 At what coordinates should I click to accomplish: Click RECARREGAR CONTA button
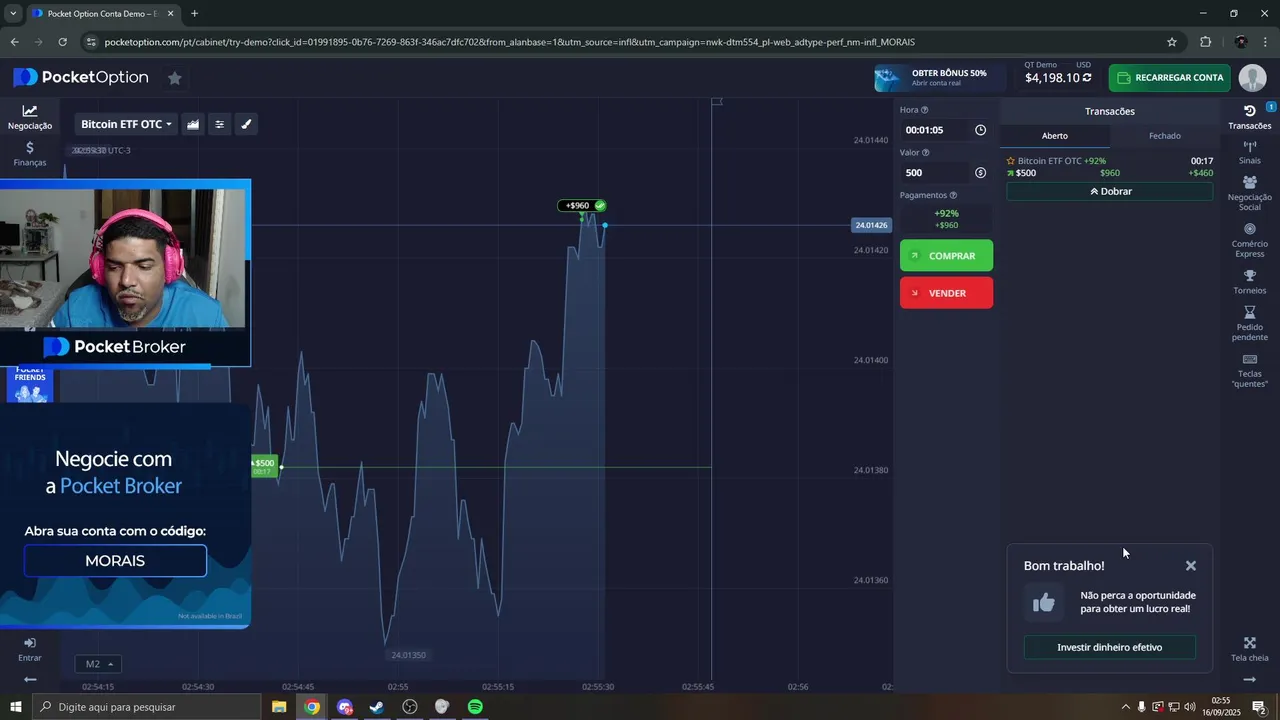point(1170,78)
